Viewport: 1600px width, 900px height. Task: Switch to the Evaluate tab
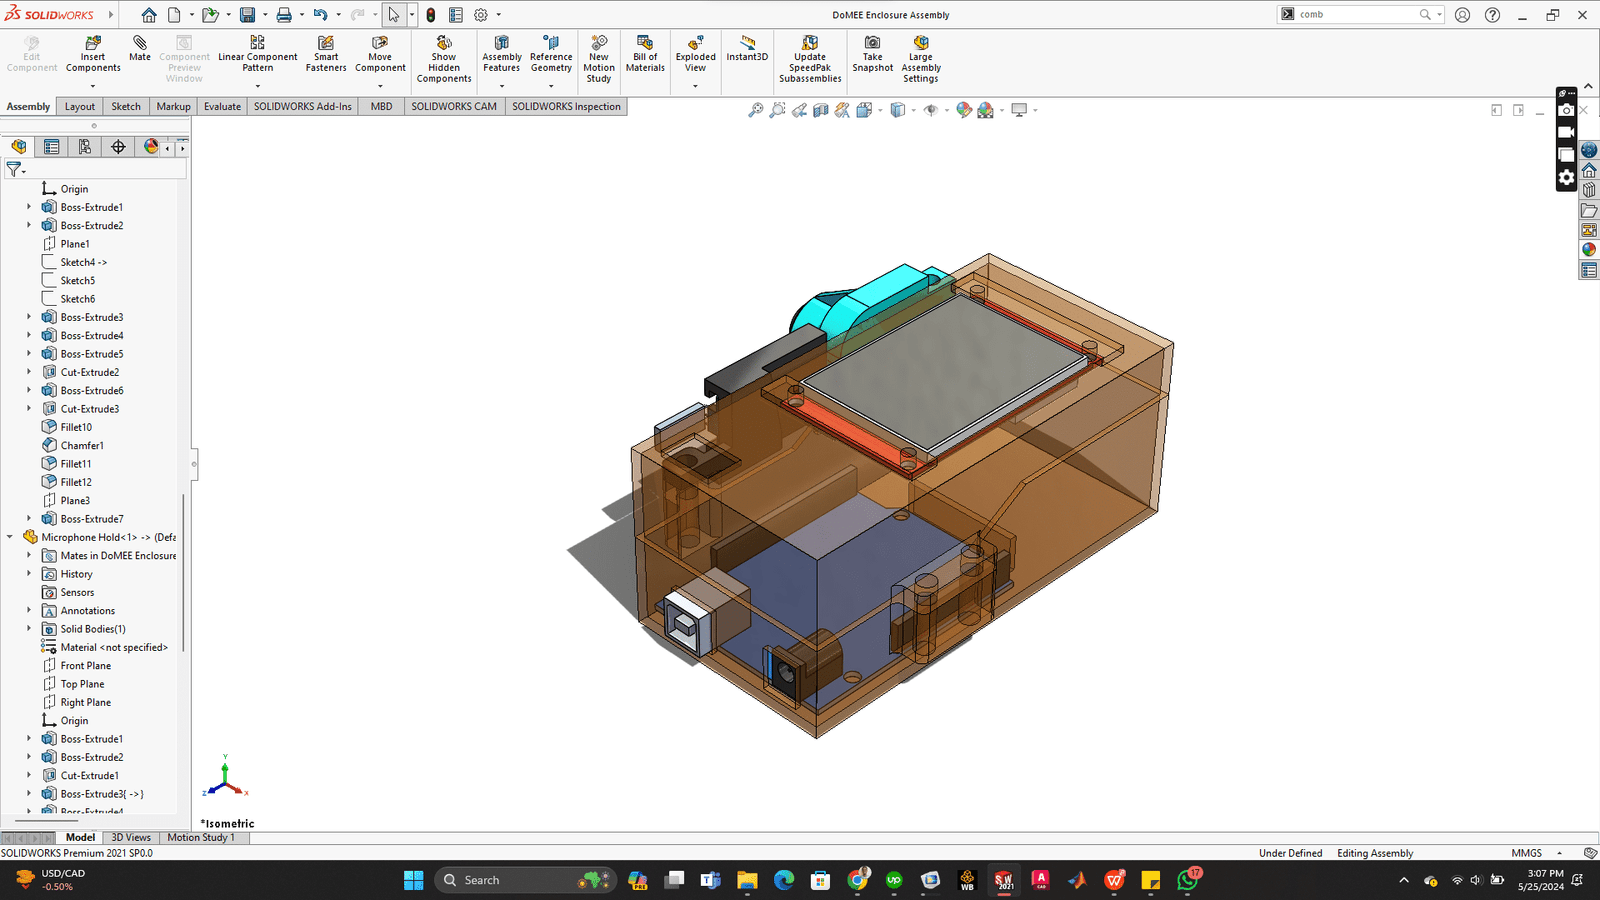coord(222,107)
